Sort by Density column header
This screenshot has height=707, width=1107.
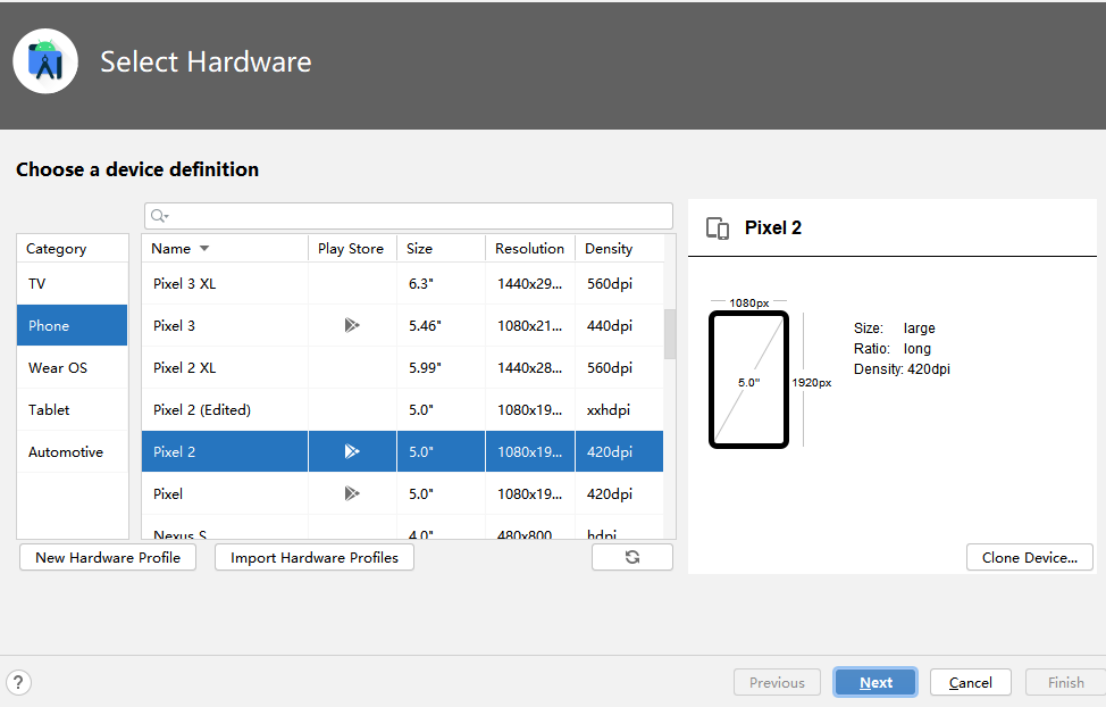(x=619, y=249)
